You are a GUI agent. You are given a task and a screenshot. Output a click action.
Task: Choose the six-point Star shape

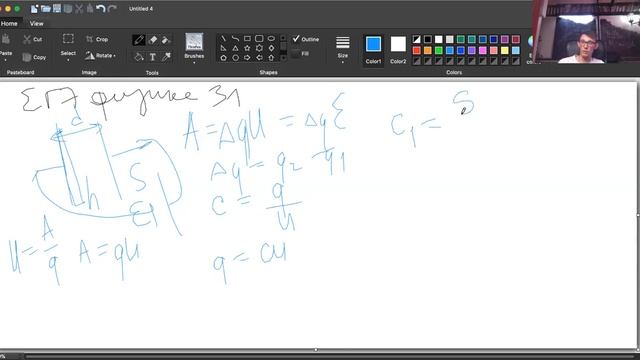[259, 48]
